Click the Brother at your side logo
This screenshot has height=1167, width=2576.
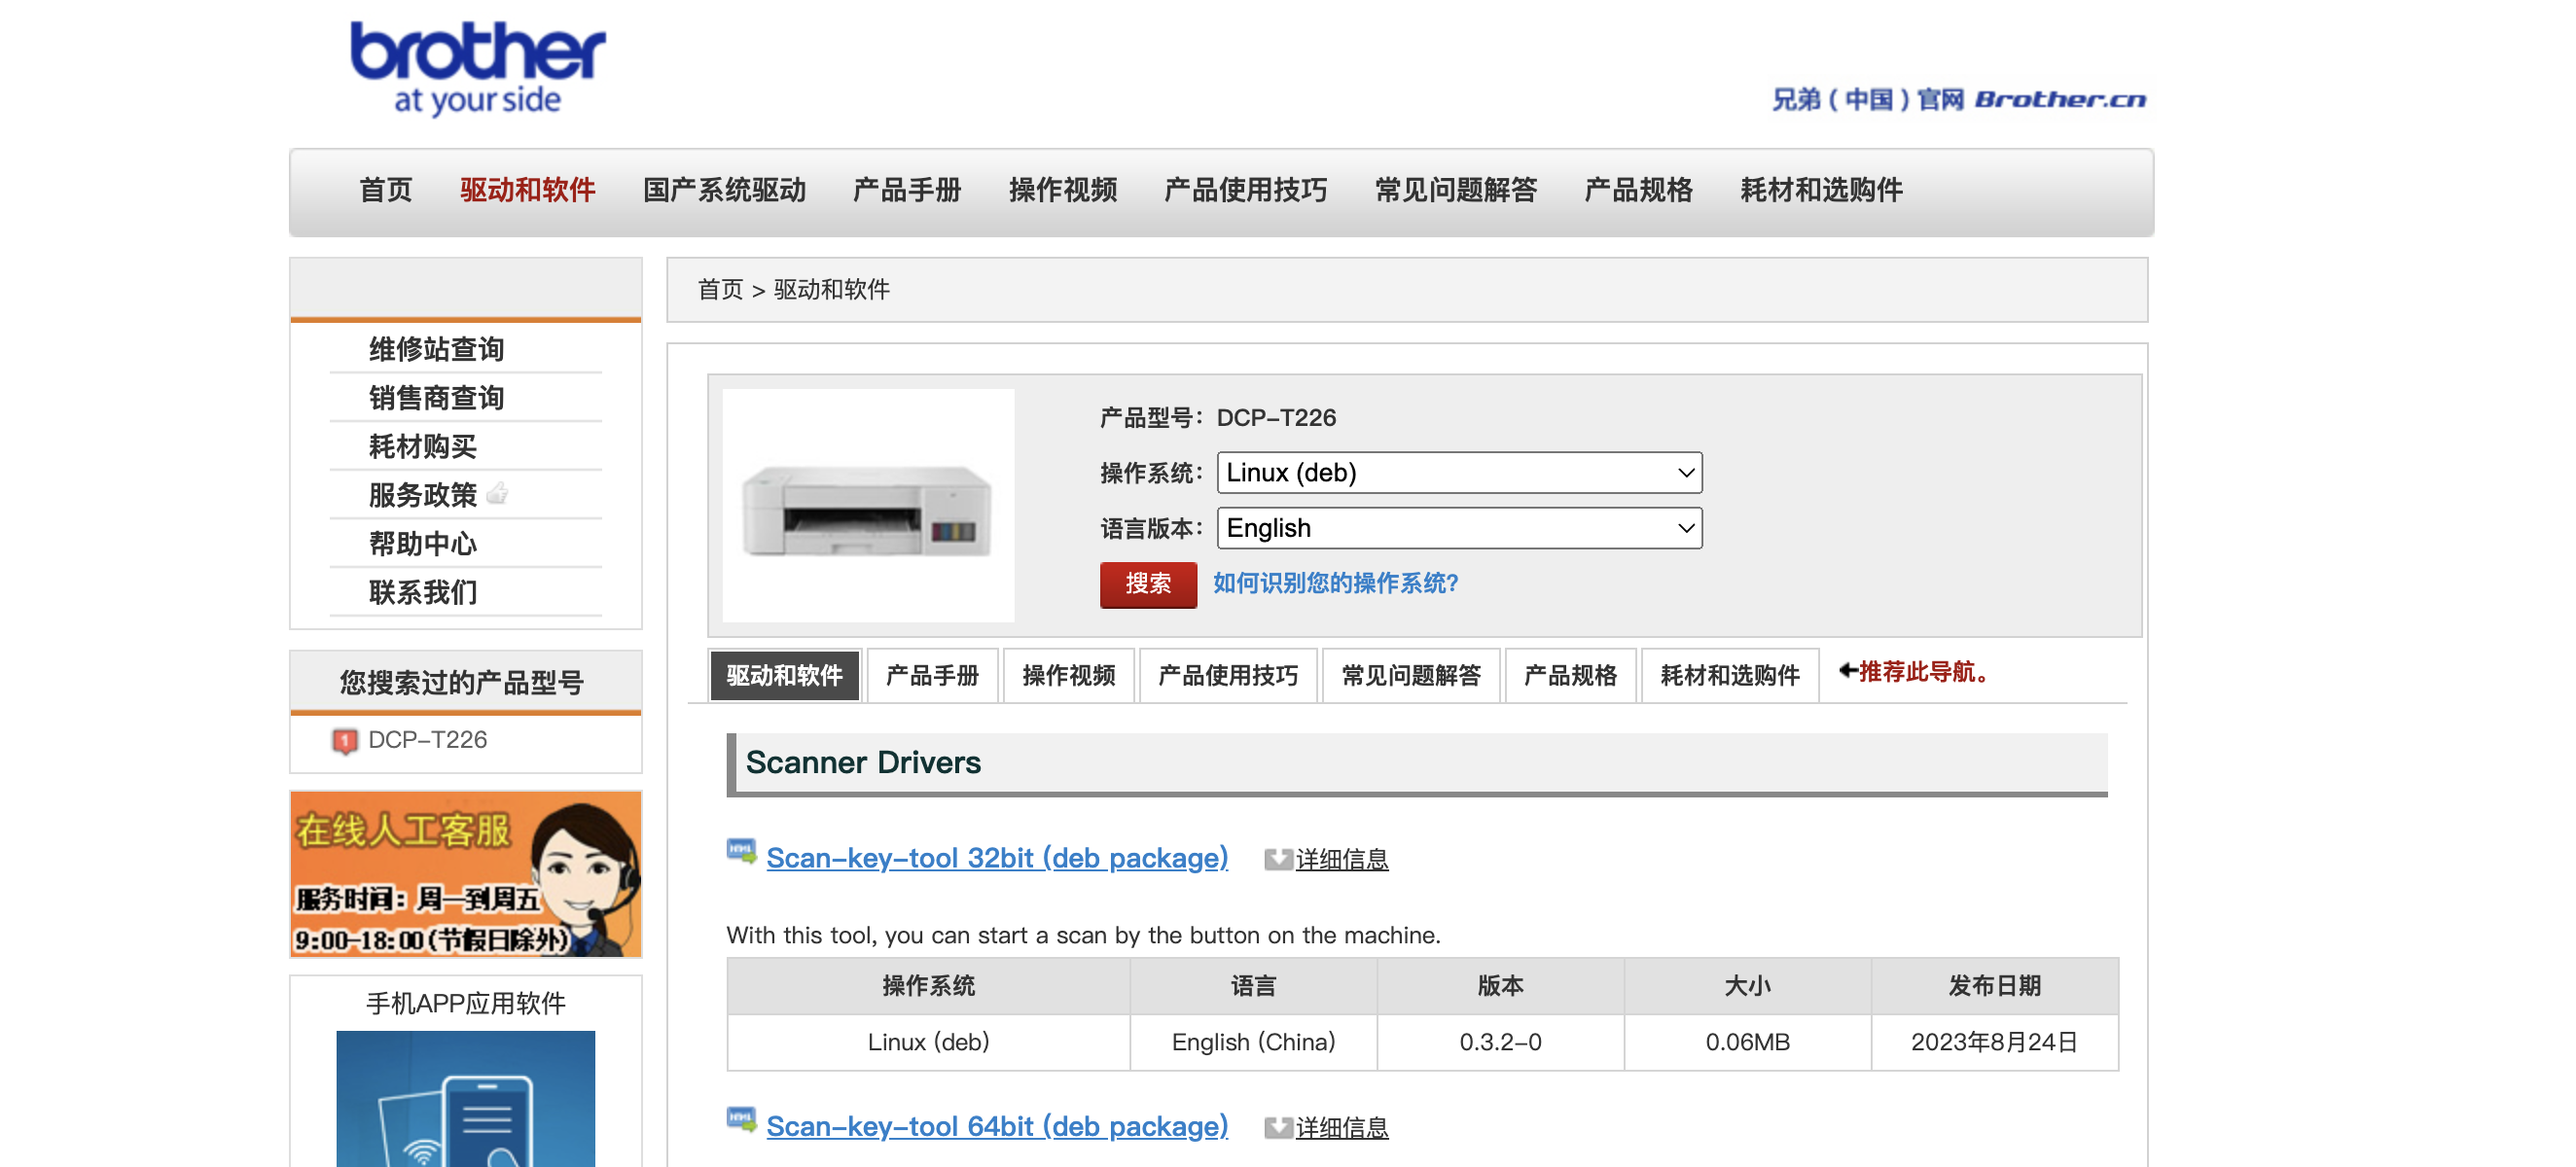coord(477,68)
